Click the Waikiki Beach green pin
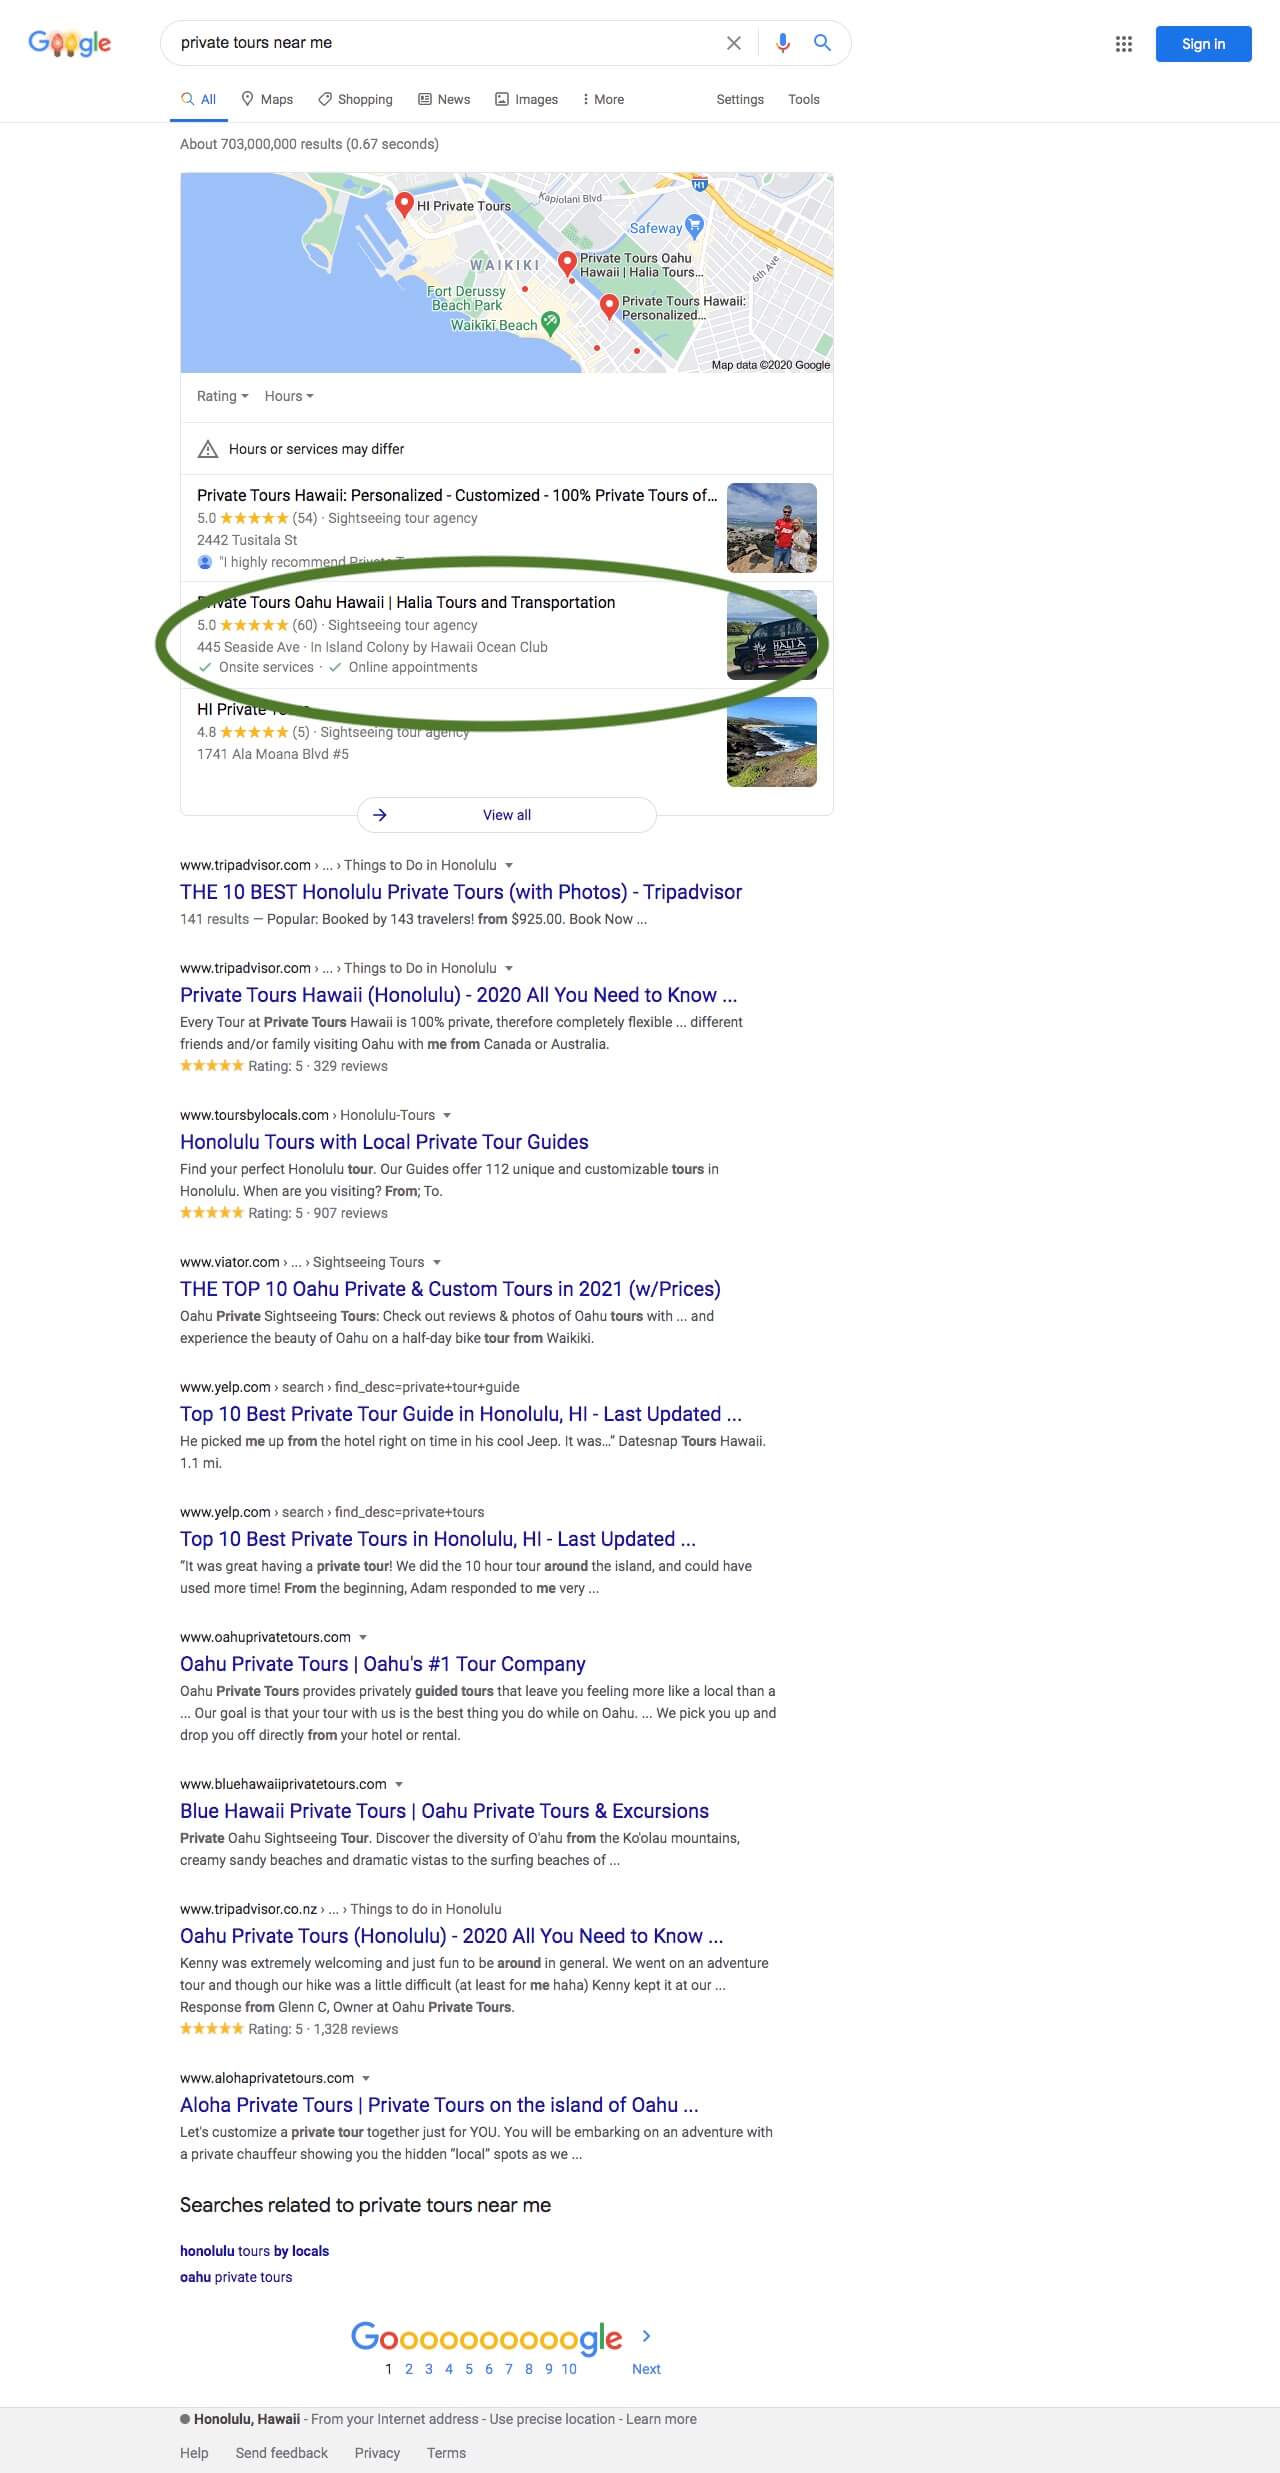Screen dimensions: 1280x2473 tap(550, 322)
